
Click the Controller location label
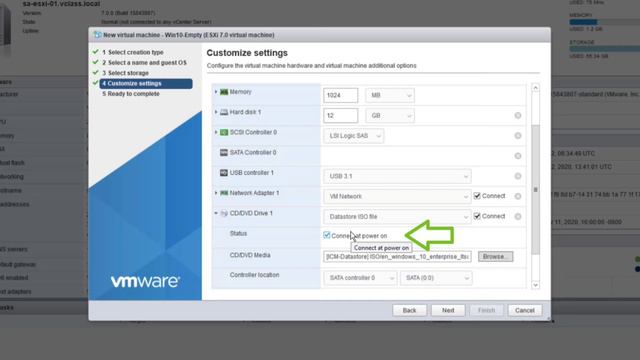click(254, 275)
